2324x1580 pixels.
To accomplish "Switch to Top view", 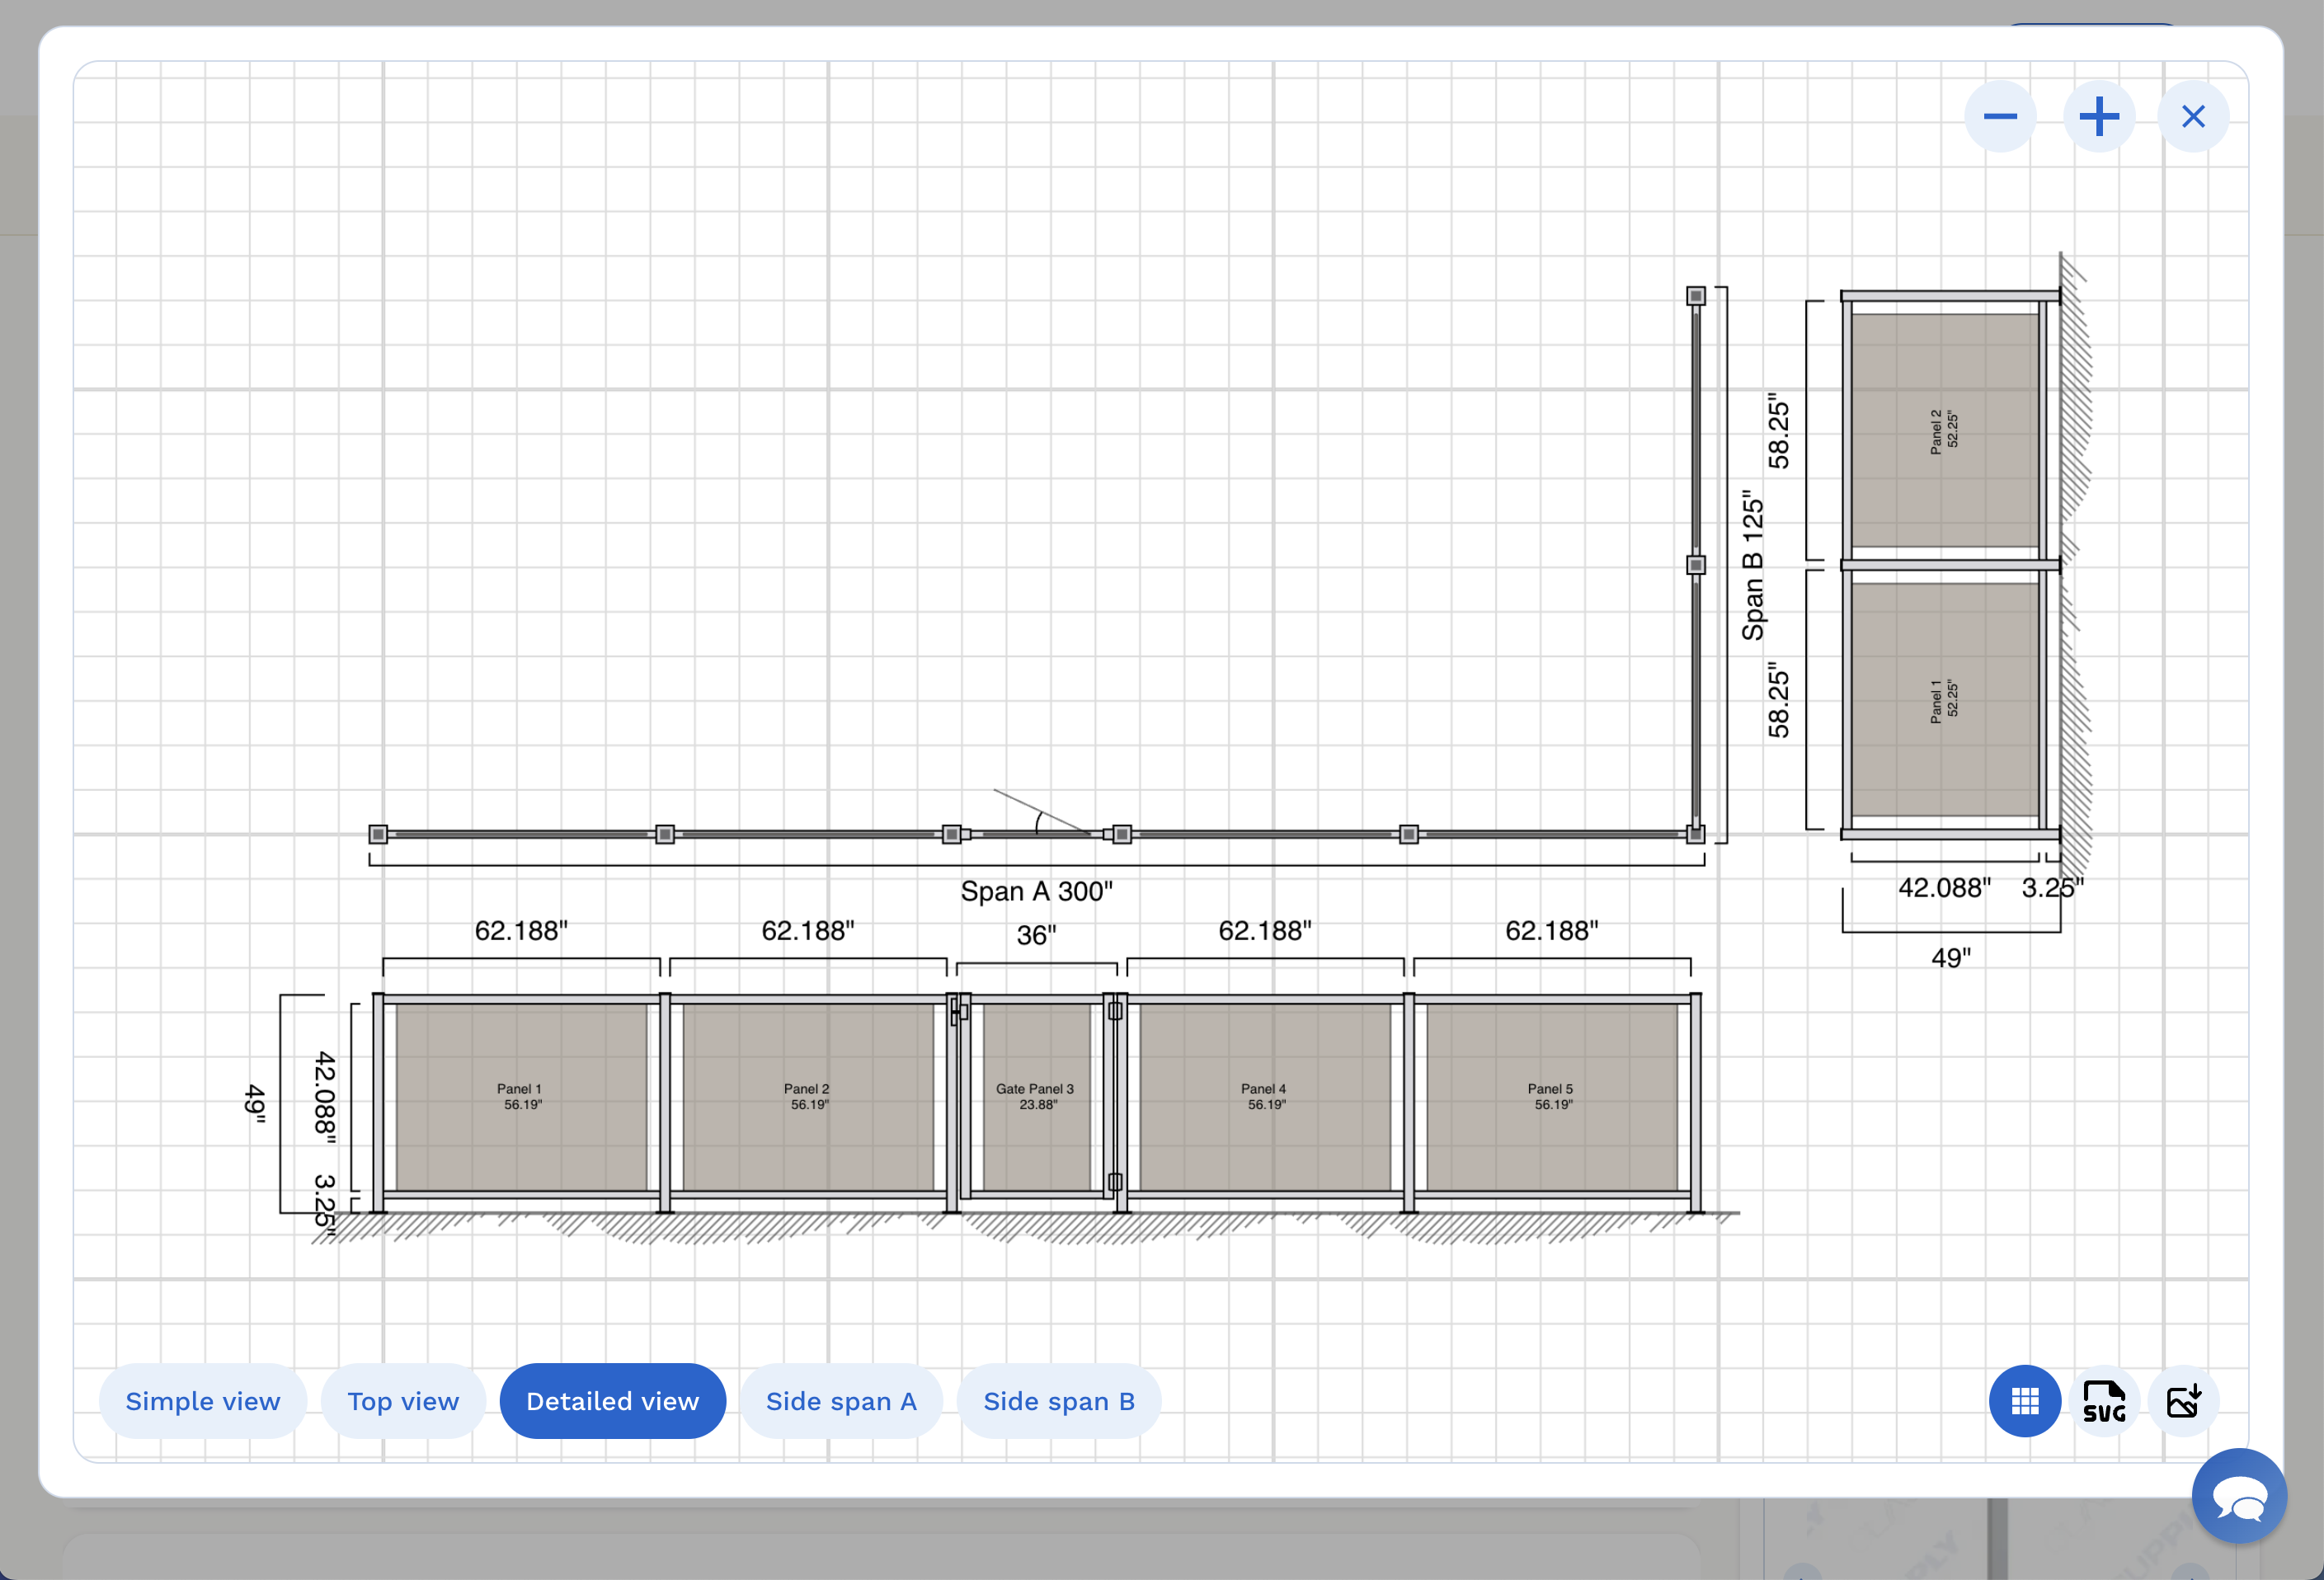I will pyautogui.click(x=403, y=1401).
